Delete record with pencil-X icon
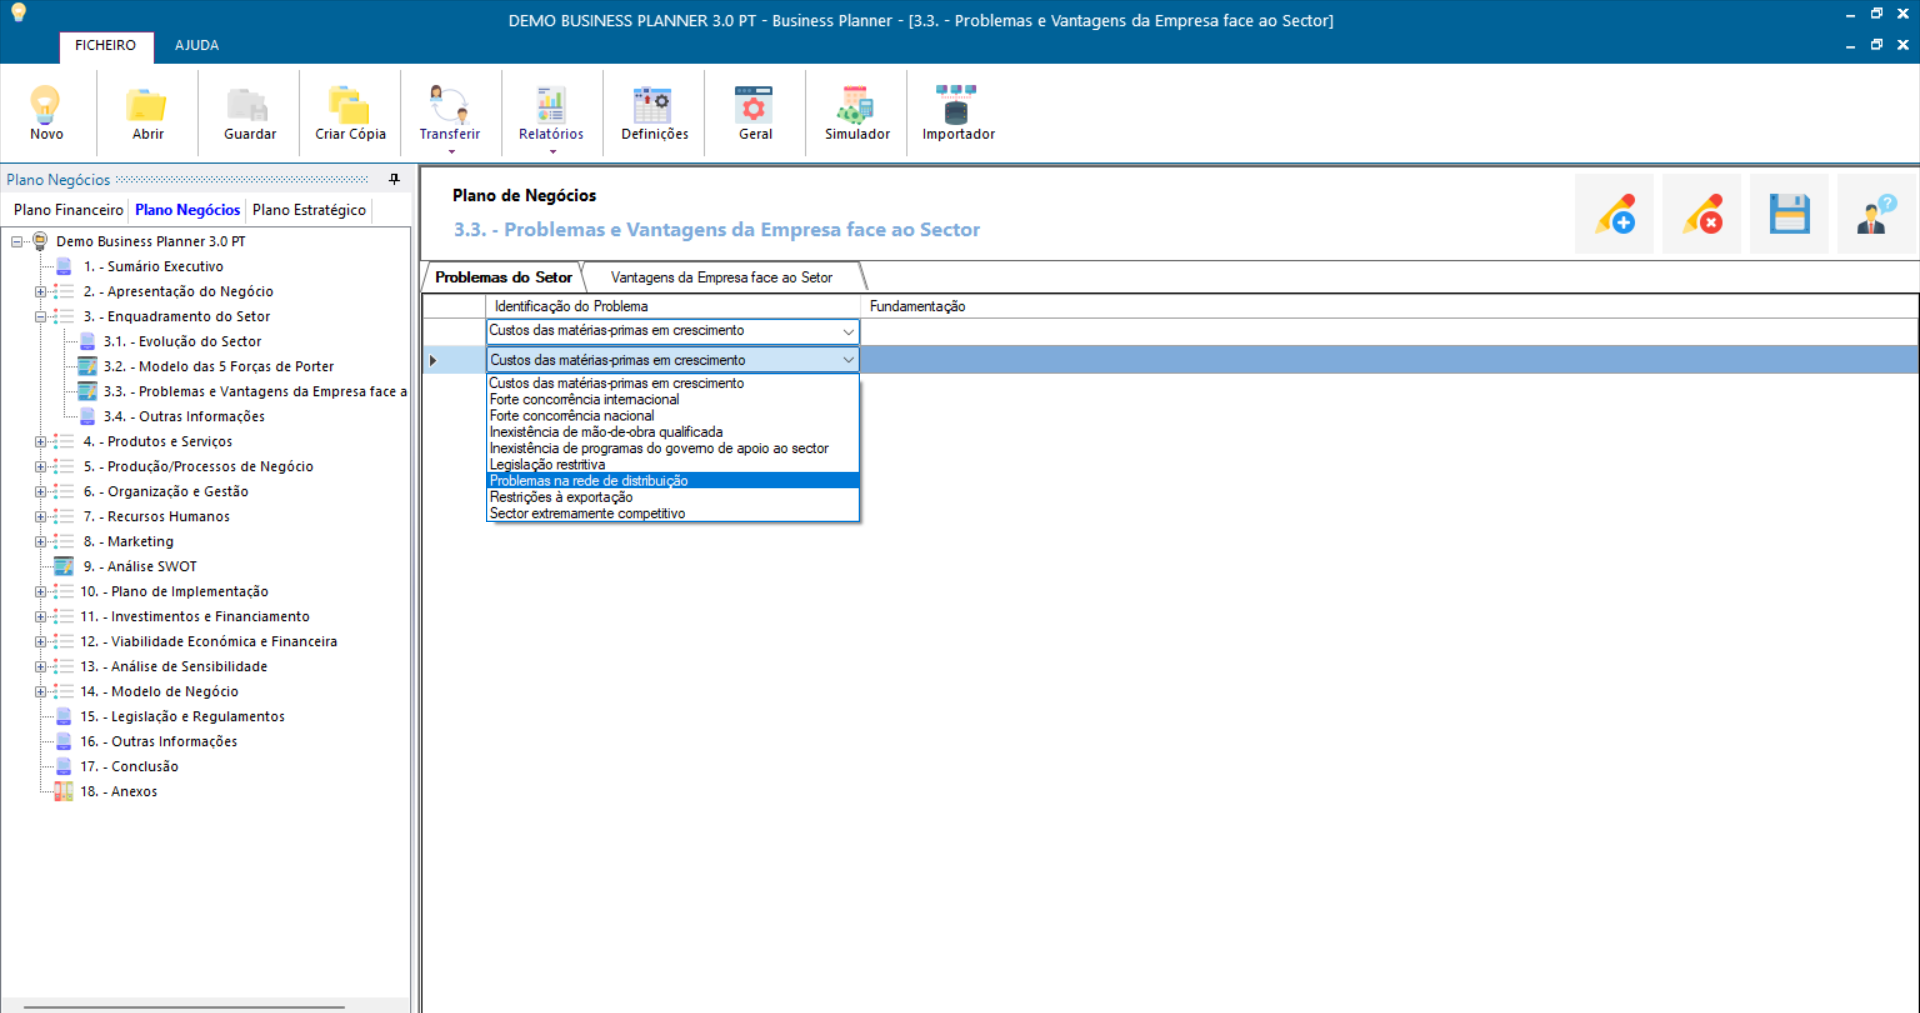The image size is (1920, 1013). coord(1702,214)
